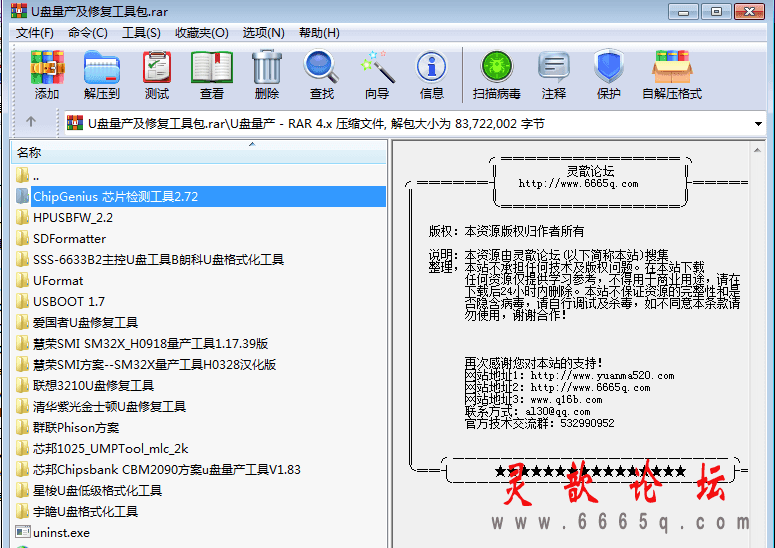
Task: Select 芯邦Chipsbank CBM2090方案 folder
Action: point(167,469)
